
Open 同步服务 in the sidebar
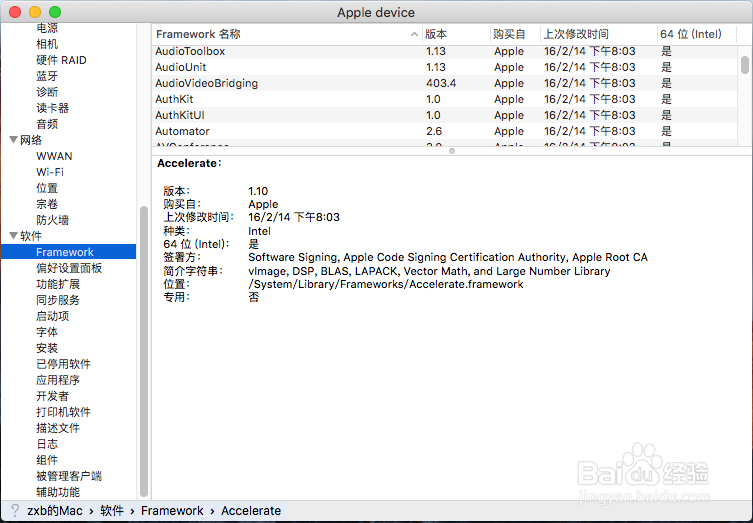[58, 300]
